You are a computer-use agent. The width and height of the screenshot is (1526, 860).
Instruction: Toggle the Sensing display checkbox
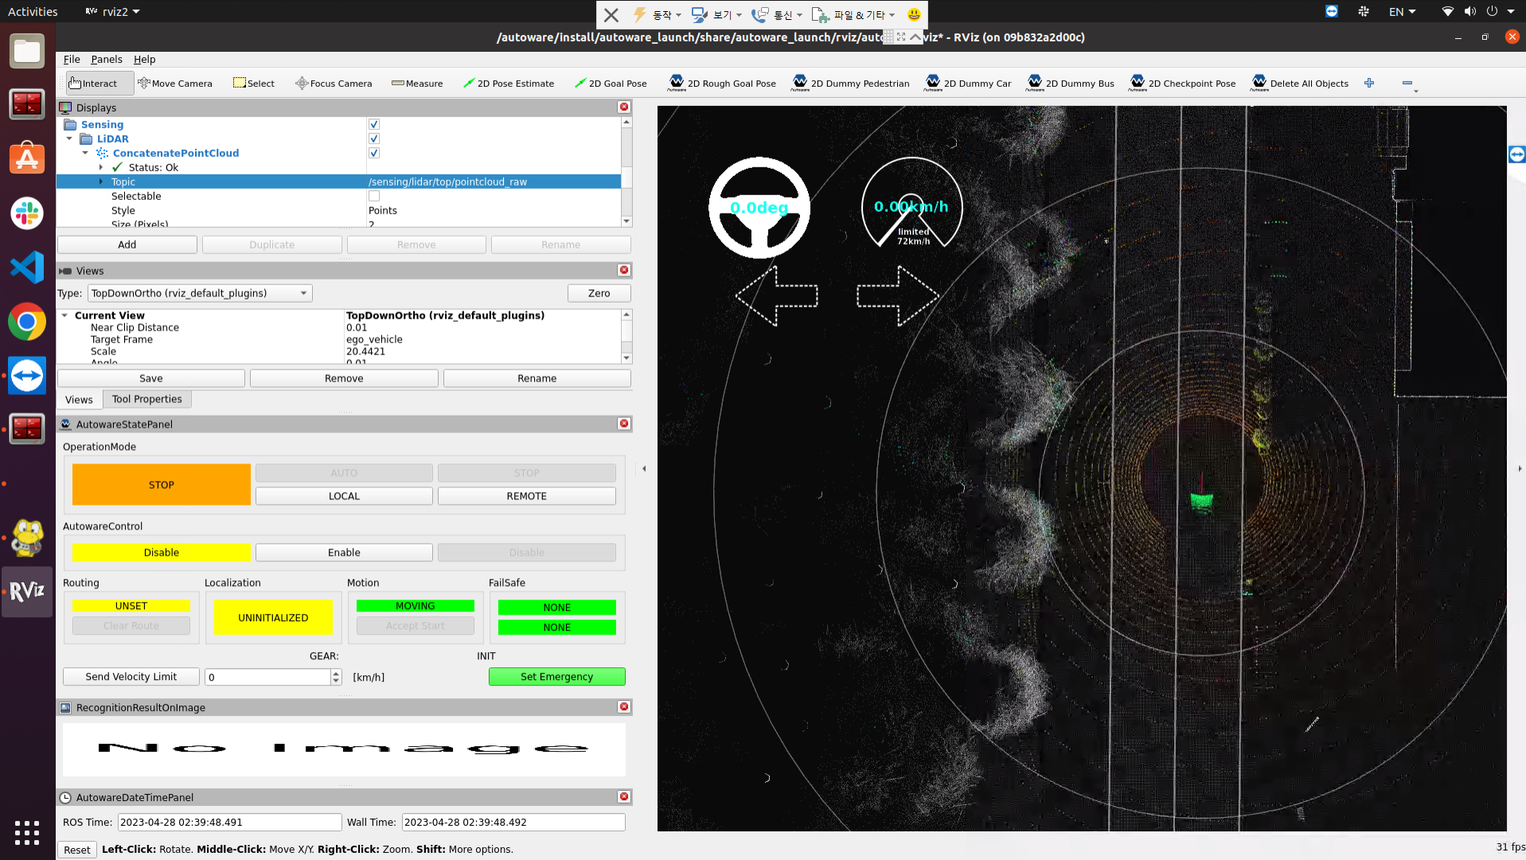point(374,124)
